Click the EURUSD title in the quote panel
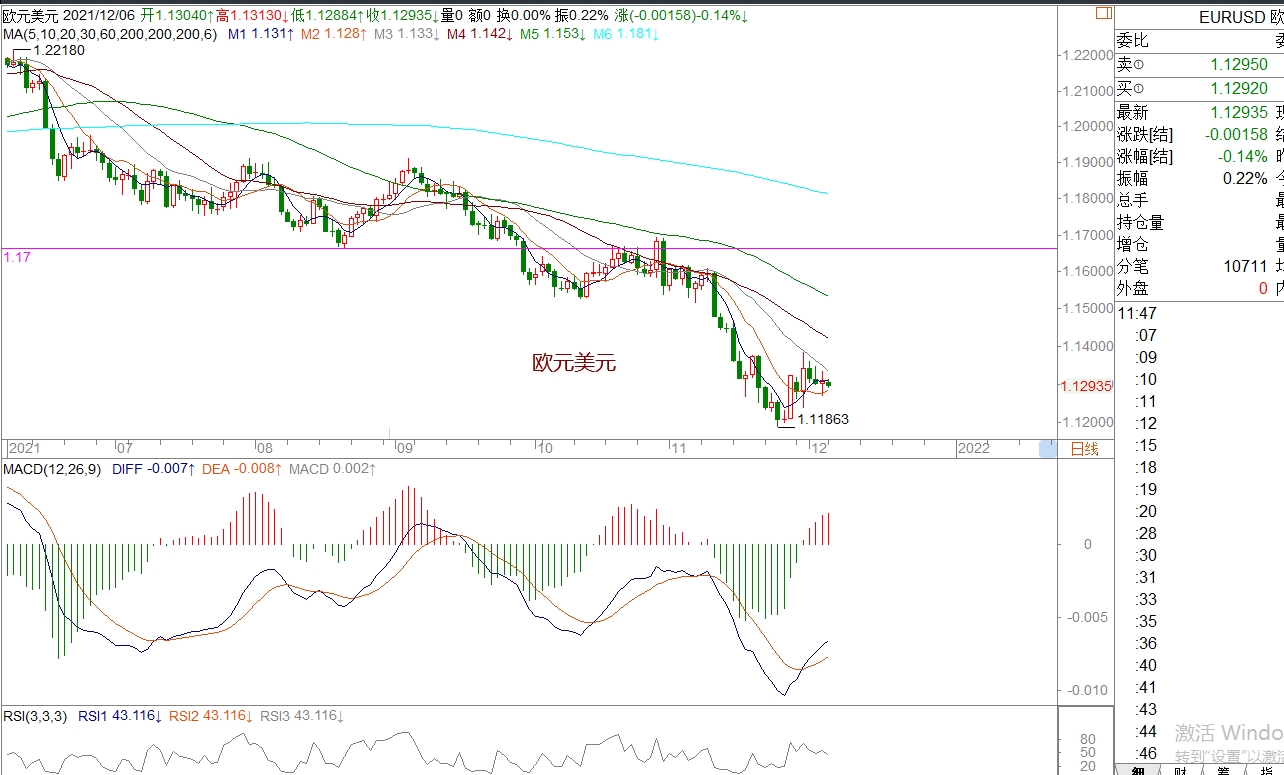This screenshot has width=1284, height=775. (1233, 17)
